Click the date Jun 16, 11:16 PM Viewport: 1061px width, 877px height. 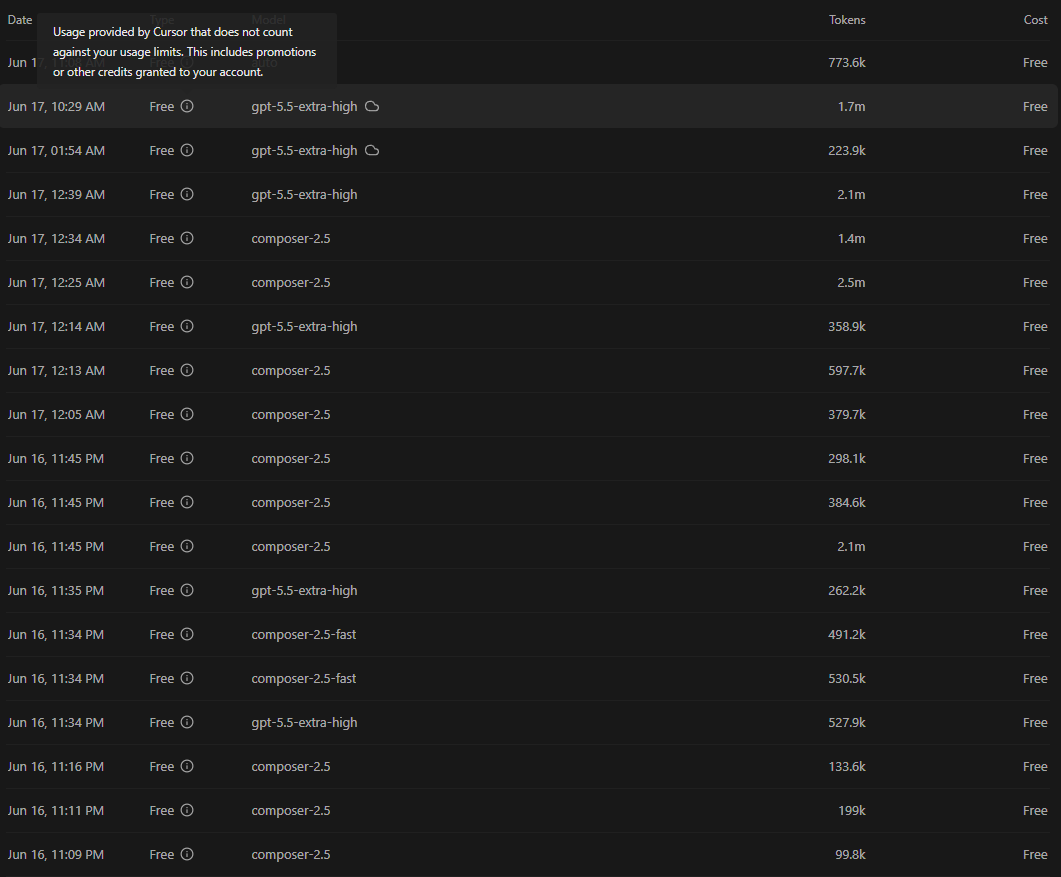click(x=55, y=766)
